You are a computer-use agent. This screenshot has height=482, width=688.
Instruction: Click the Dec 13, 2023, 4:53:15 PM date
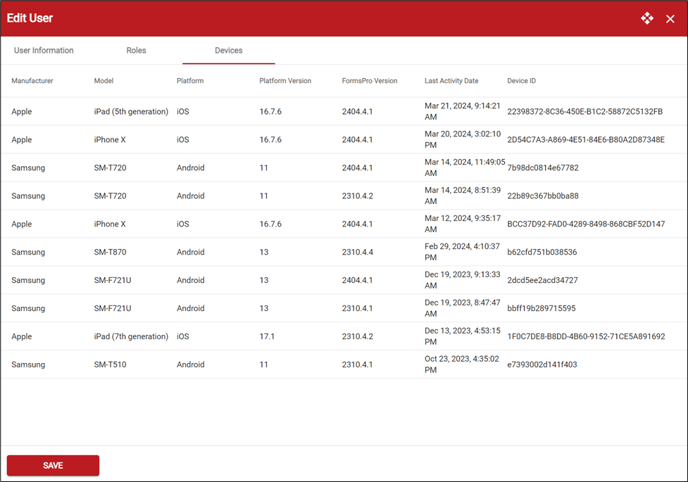(462, 336)
